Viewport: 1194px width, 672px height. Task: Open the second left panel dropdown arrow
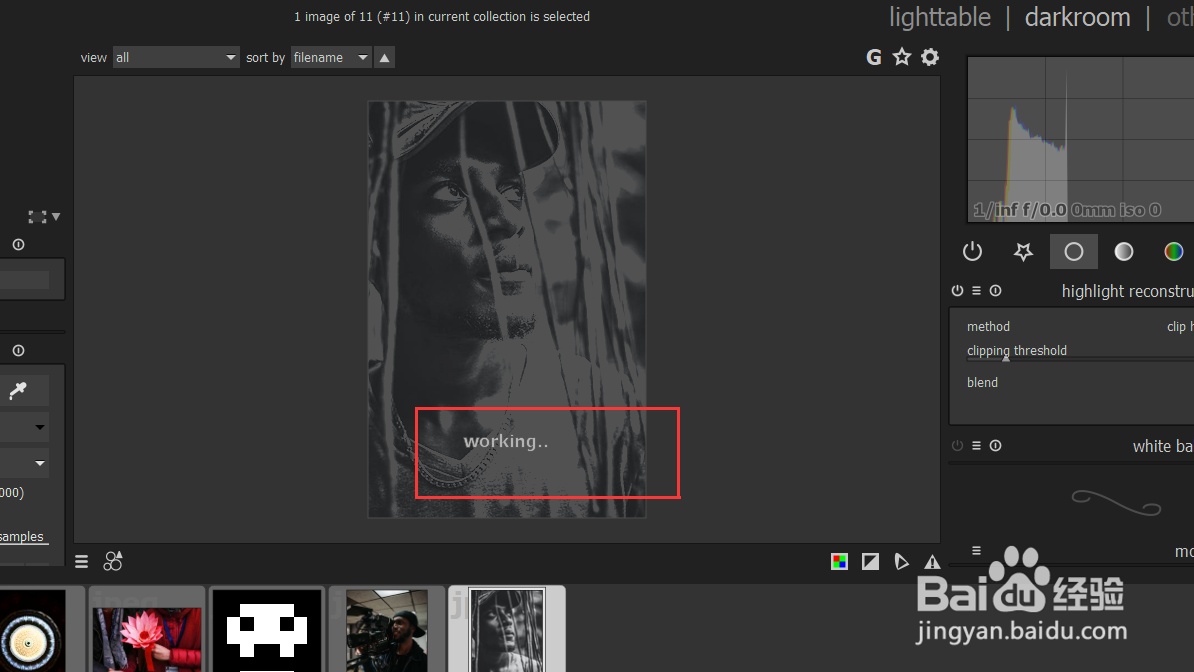point(40,463)
